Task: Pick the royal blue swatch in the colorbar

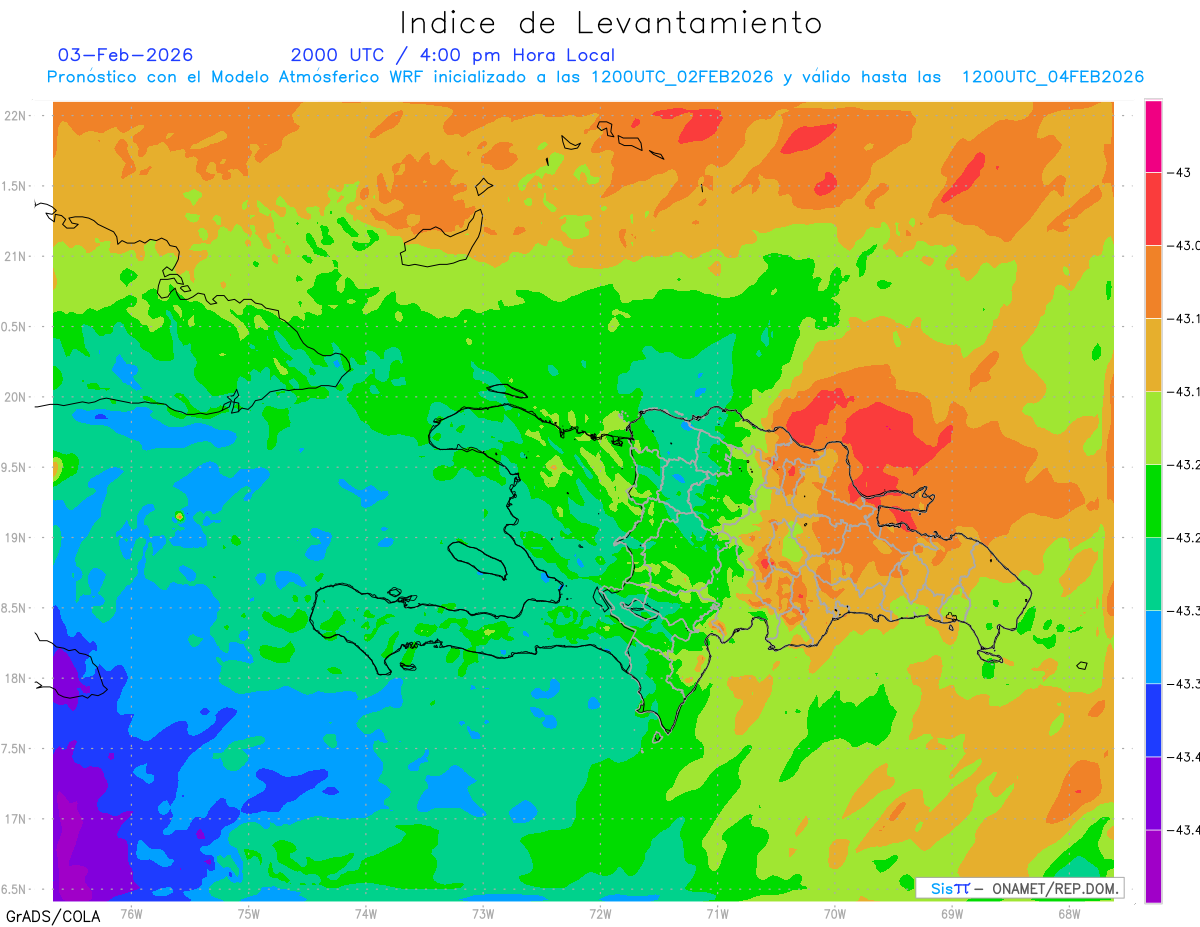Action: 1153,720
